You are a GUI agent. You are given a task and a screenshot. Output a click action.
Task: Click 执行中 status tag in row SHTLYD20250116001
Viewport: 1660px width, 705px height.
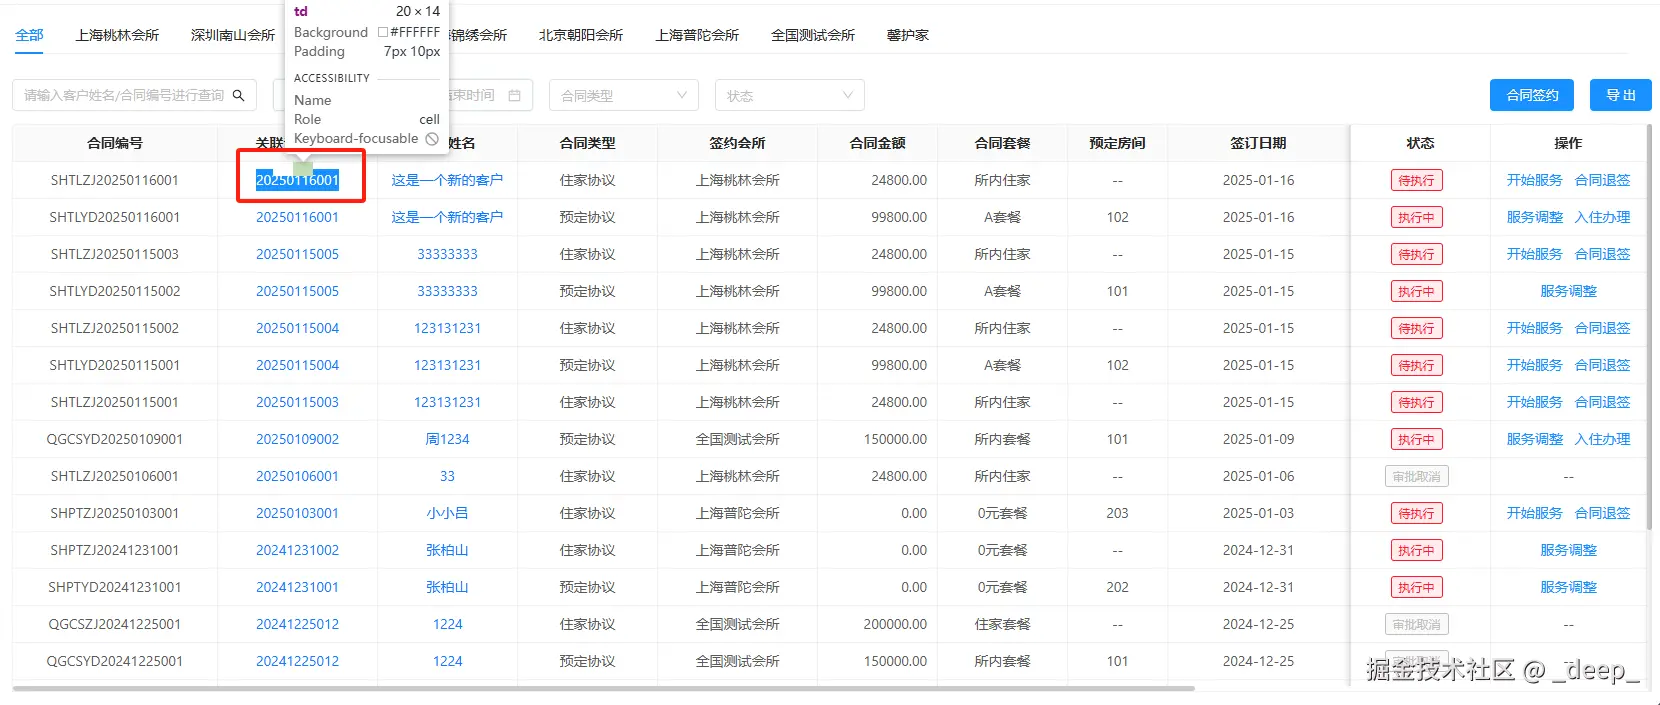(x=1416, y=217)
